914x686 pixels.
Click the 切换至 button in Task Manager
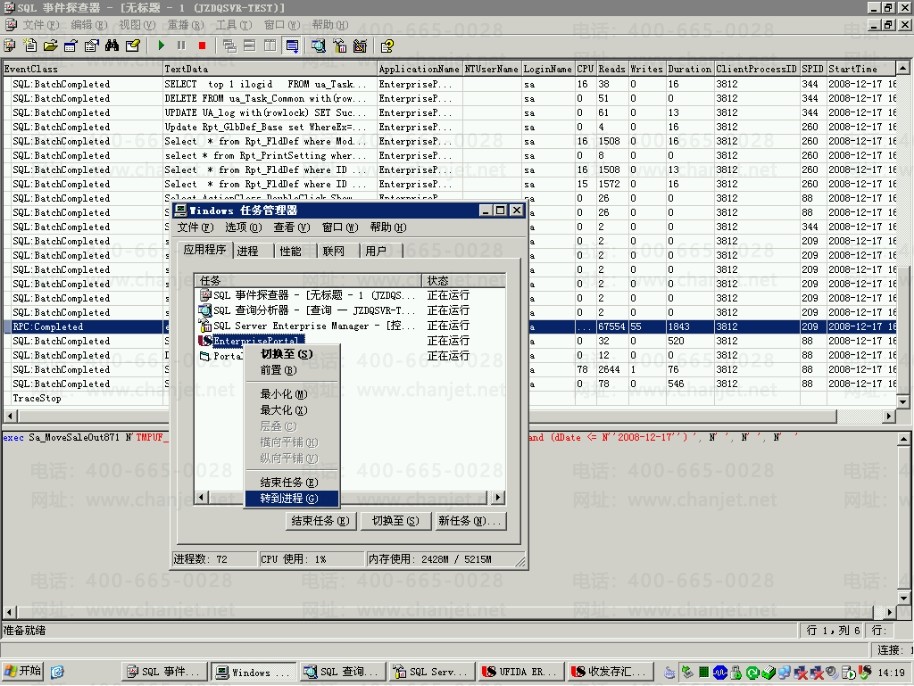tap(394, 521)
